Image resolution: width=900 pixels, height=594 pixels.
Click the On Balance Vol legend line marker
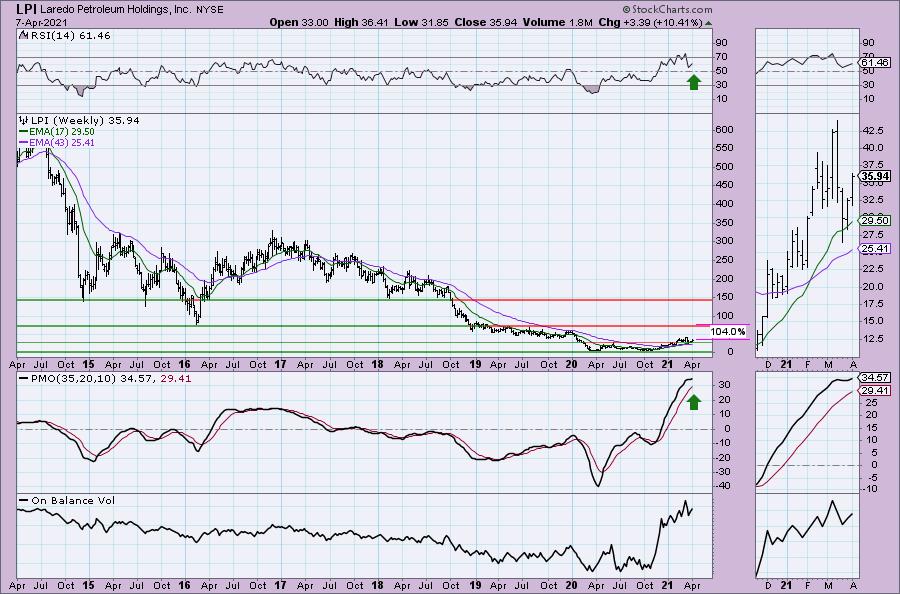coord(24,500)
